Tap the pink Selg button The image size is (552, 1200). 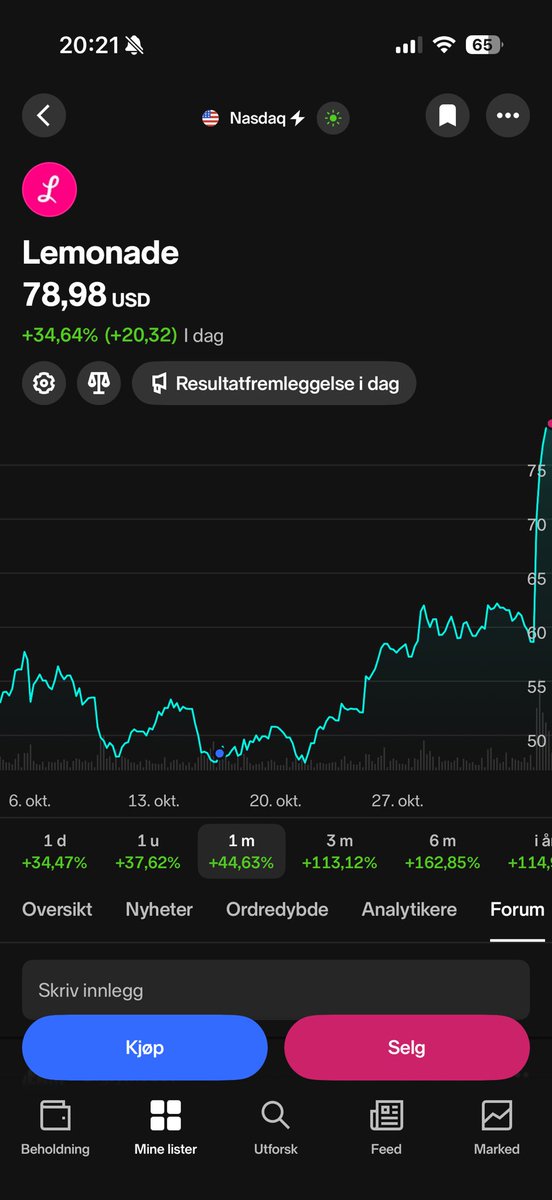[x=407, y=1048]
